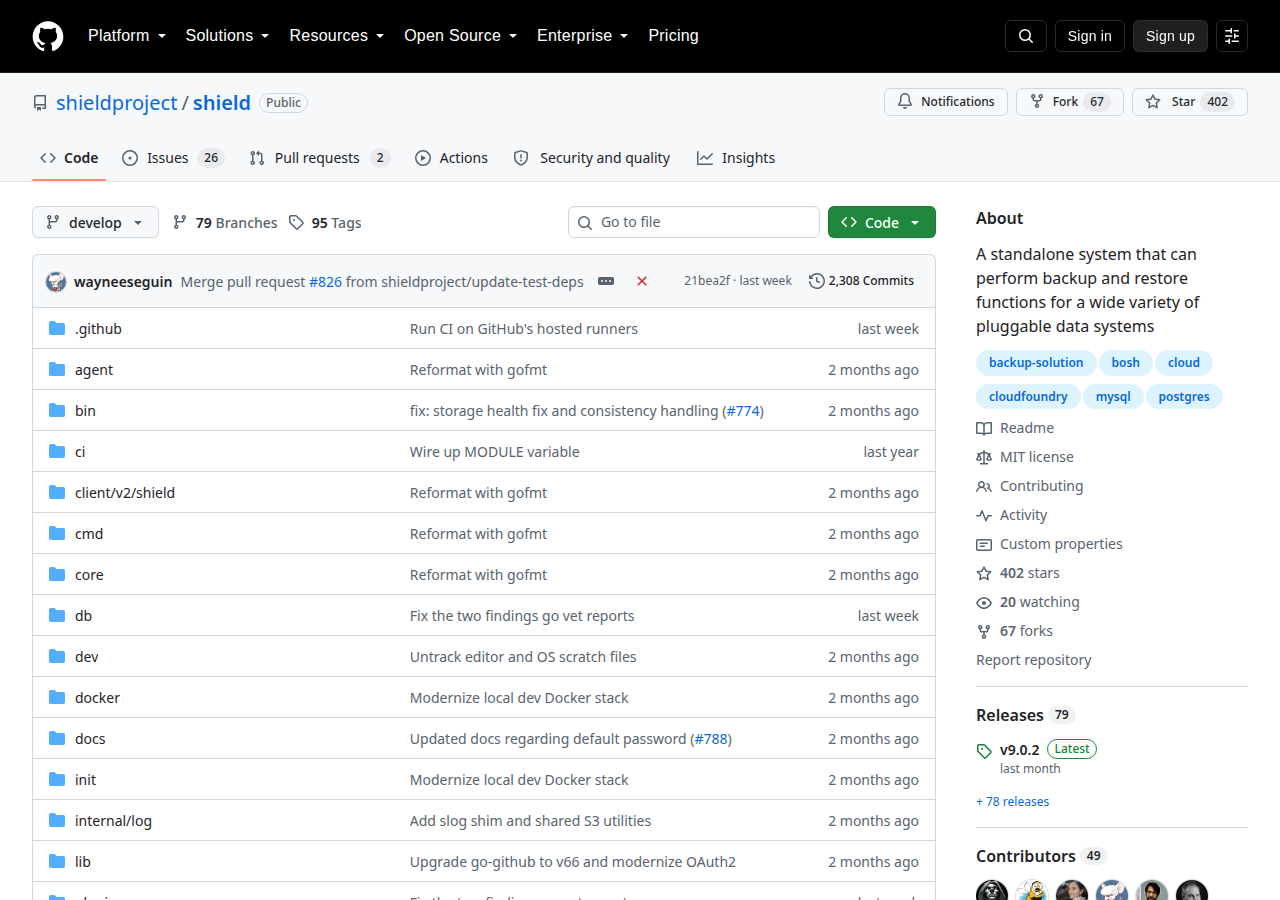Screen dimensions: 1280x900
Task: Switch to the Pull requests tab
Action: tap(319, 158)
